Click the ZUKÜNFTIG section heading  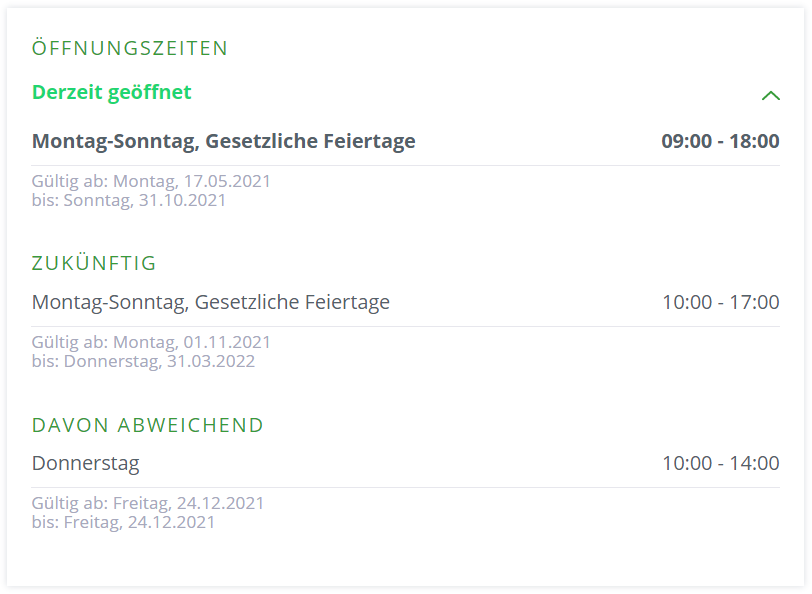tap(94, 263)
